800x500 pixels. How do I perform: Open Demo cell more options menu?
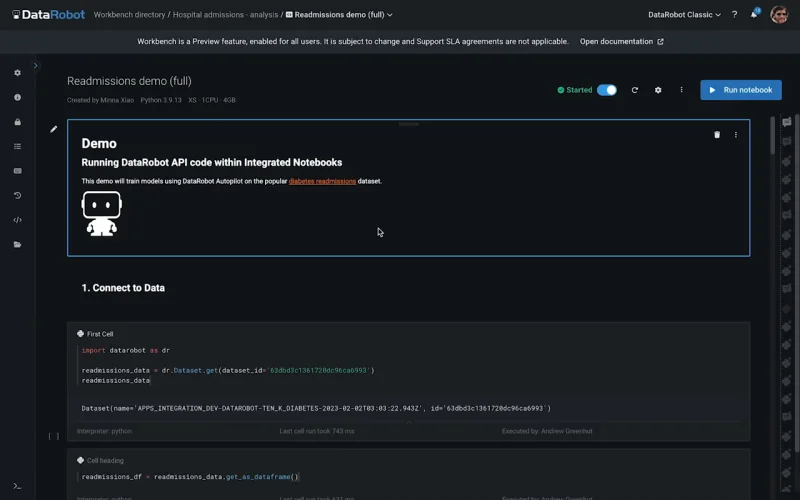736,135
